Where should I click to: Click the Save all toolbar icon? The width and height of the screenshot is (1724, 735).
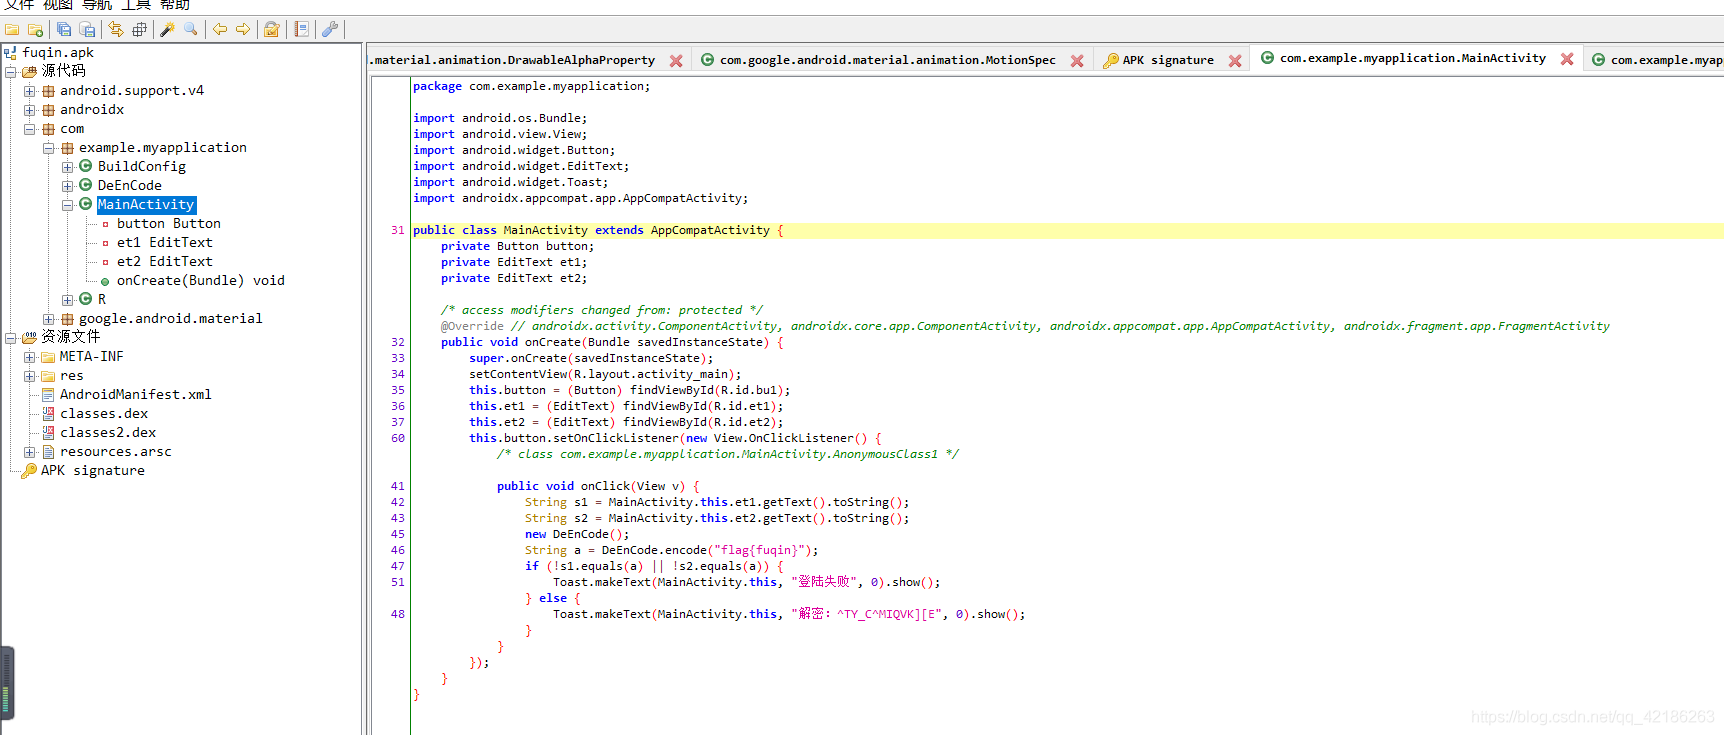coord(64,30)
